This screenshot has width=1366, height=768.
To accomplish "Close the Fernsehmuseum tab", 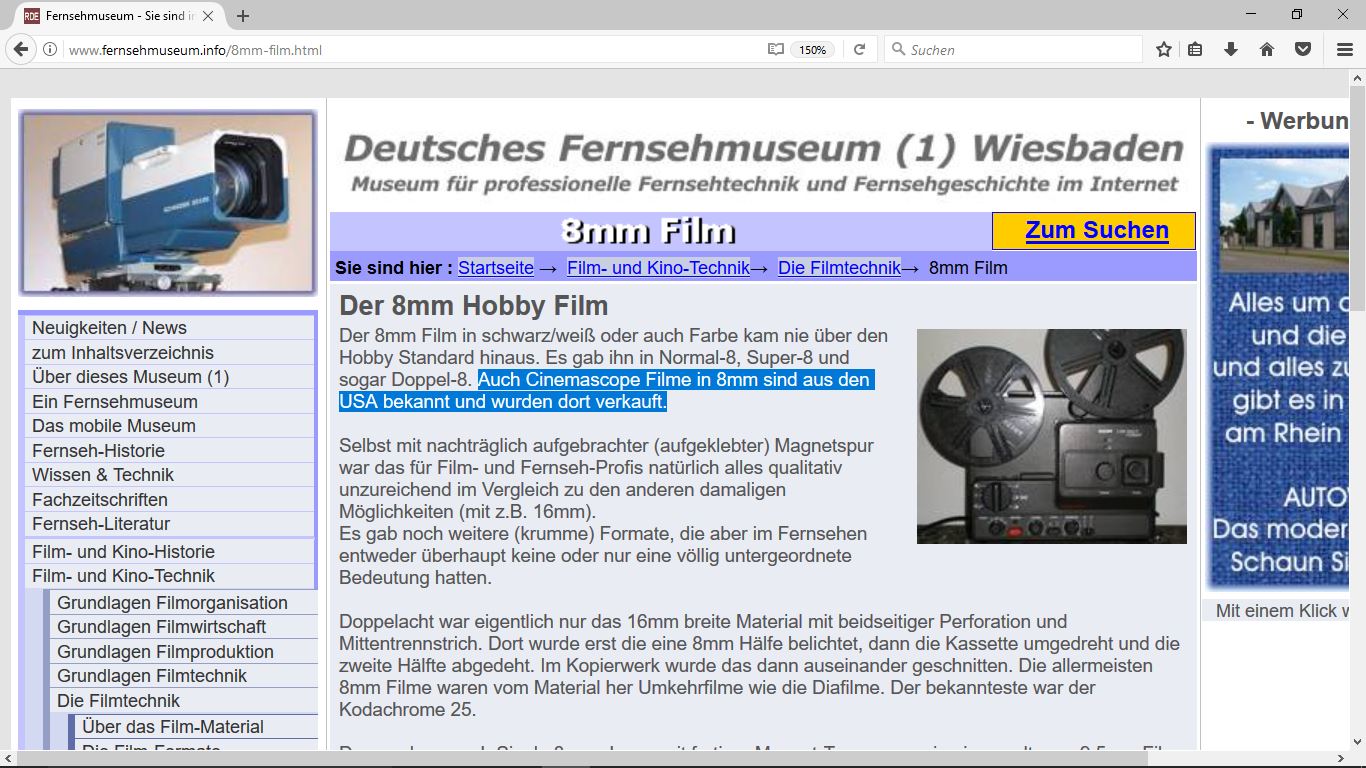I will [x=208, y=16].
